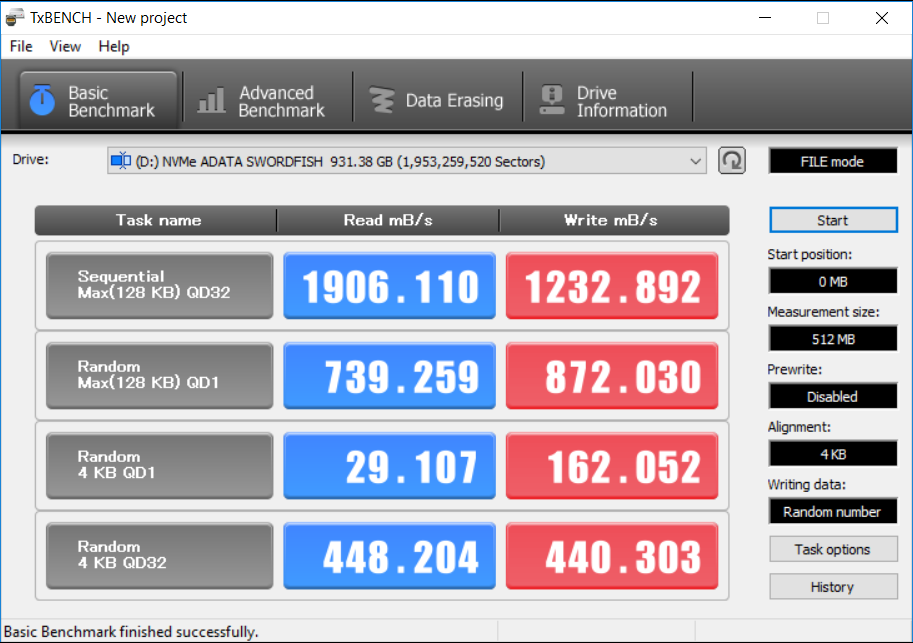Viewport: 913px width, 643px height.
Task: Click the Drive Information disk icon
Action: click(x=551, y=100)
